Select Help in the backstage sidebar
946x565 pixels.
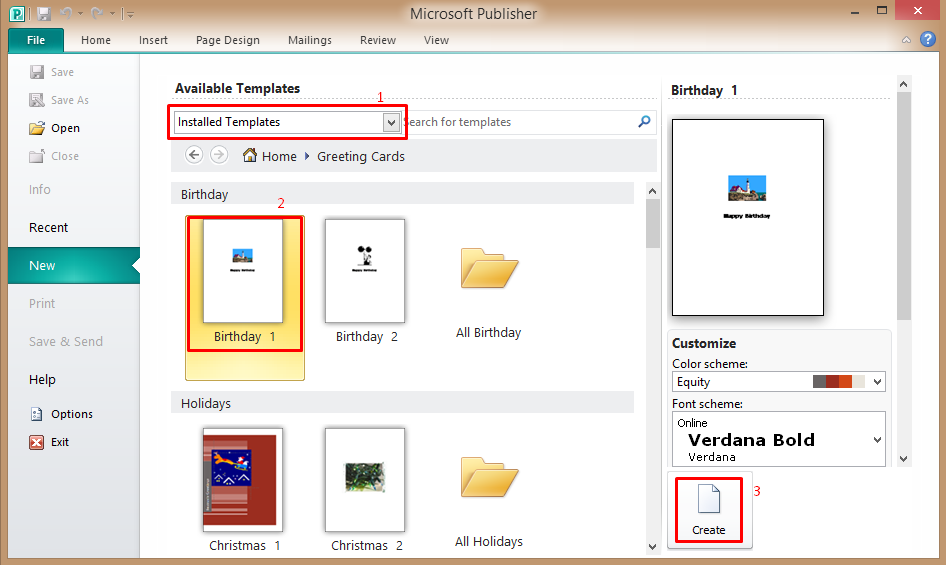[x=42, y=380]
